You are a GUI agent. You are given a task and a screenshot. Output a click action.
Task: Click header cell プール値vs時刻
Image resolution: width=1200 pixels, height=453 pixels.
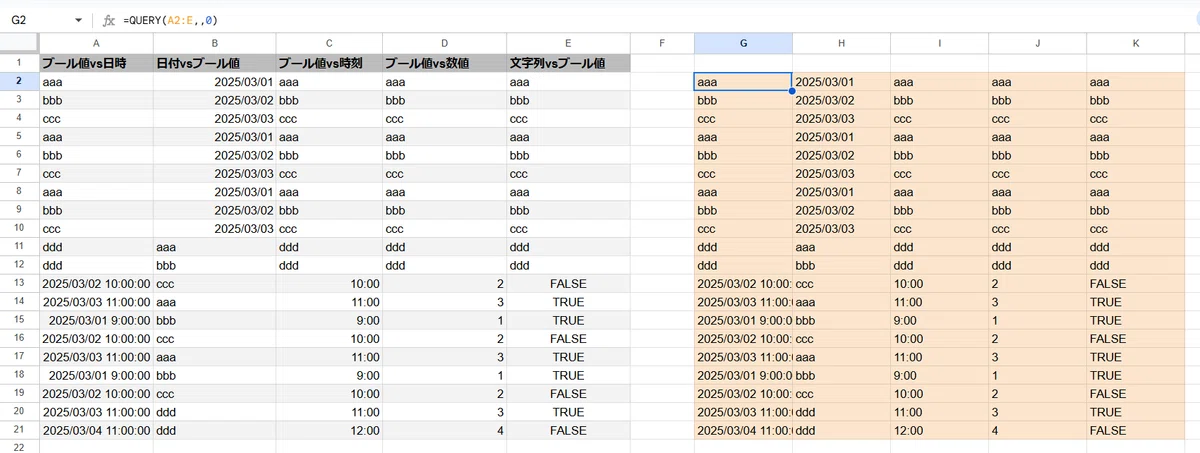[329, 63]
